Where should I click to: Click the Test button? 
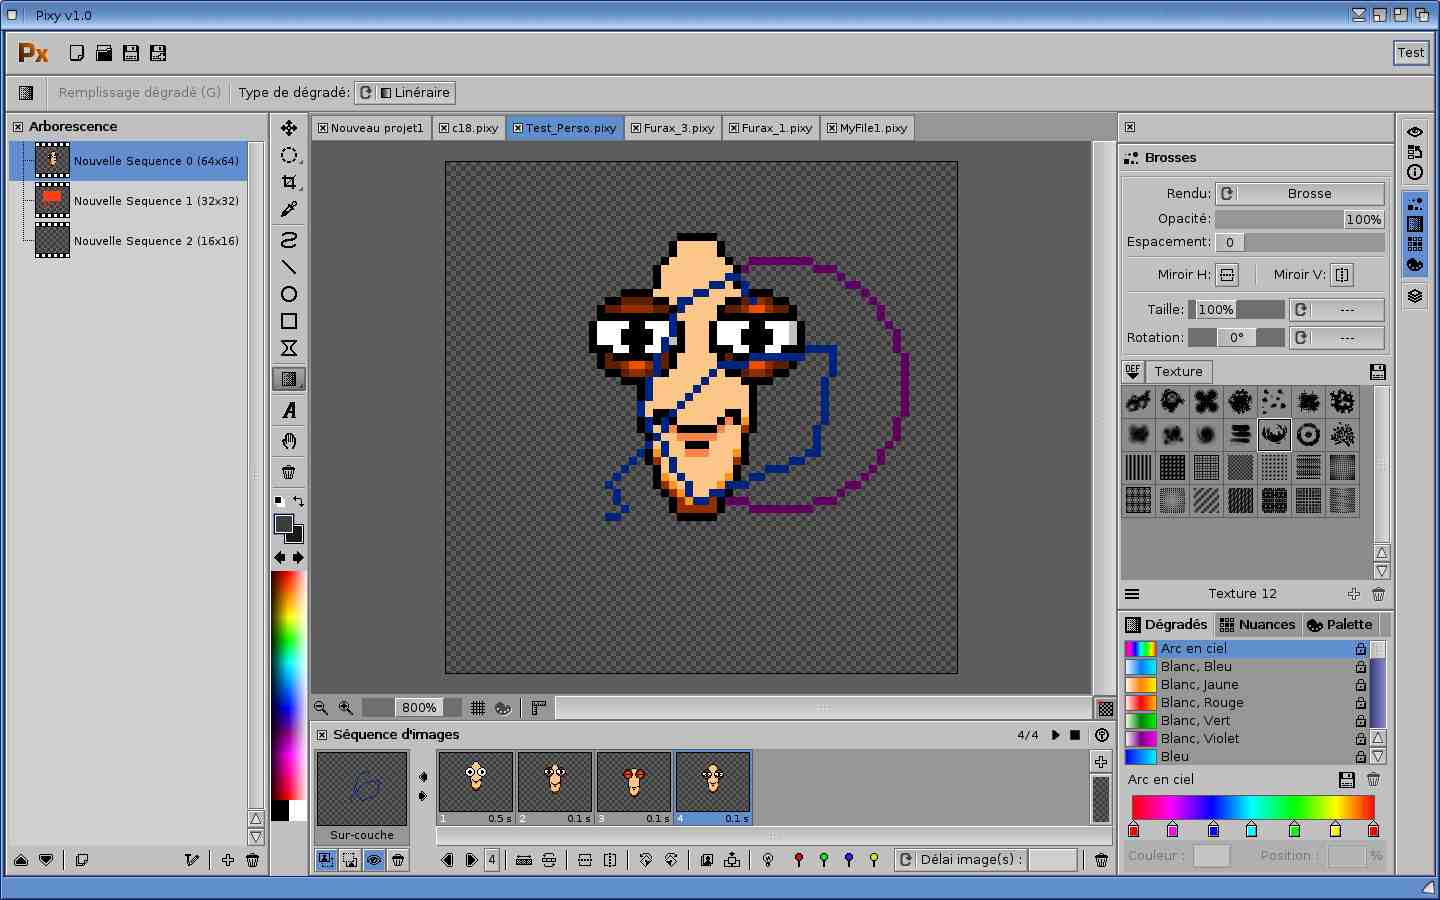1410,53
